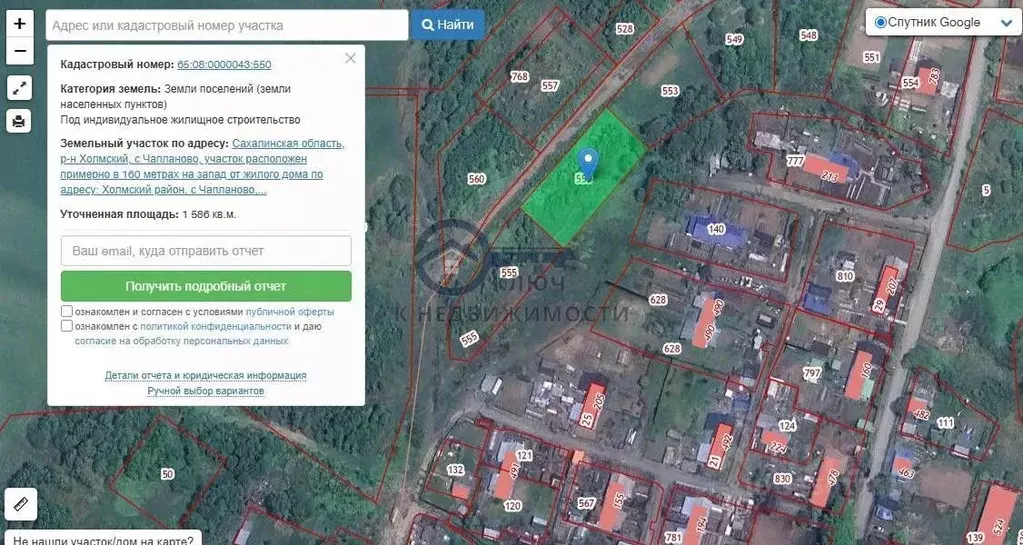Viewport: 1023px width, 545px height.
Task: Check the public offer agreement checkbox
Action: click(67, 311)
